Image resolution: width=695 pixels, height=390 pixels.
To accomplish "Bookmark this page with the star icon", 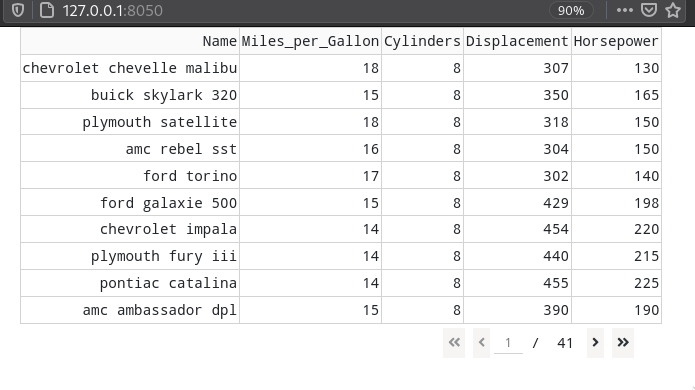I will pyautogui.click(x=673, y=10).
